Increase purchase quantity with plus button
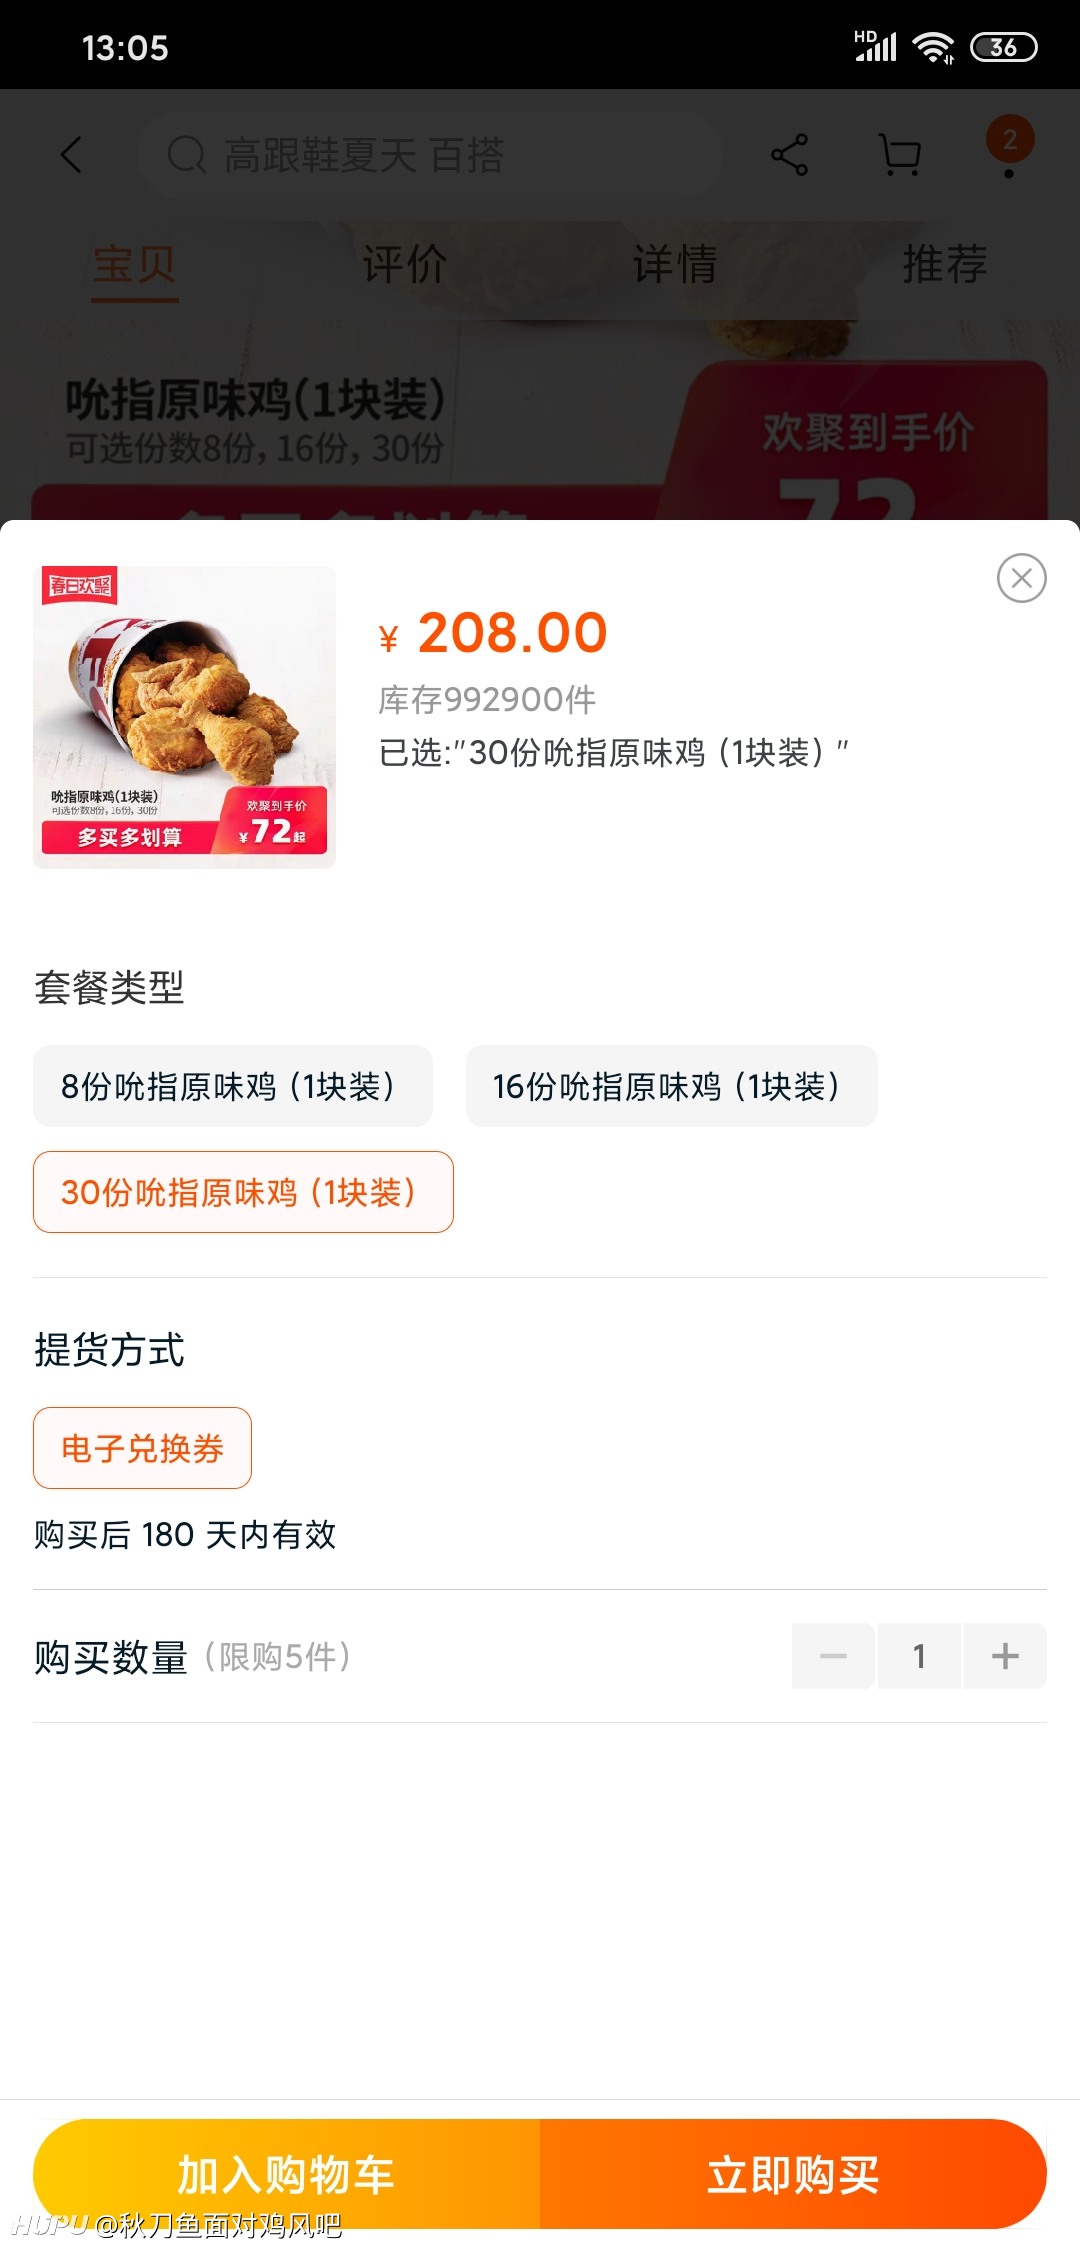Image resolution: width=1080 pixels, height=2248 pixels. (x=1004, y=1656)
